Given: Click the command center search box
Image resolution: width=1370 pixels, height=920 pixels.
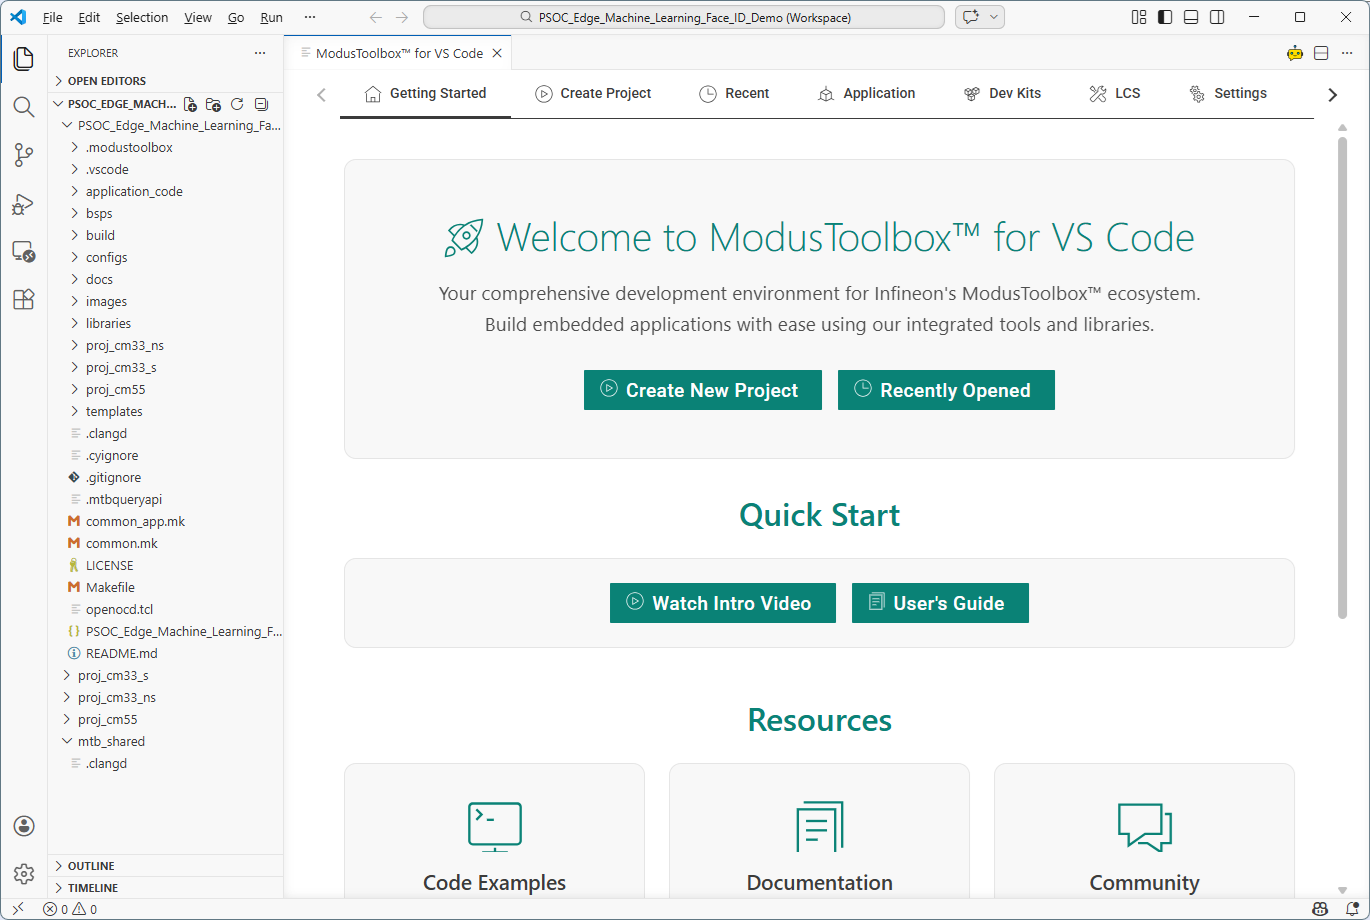Looking at the screenshot, I should click(684, 17).
